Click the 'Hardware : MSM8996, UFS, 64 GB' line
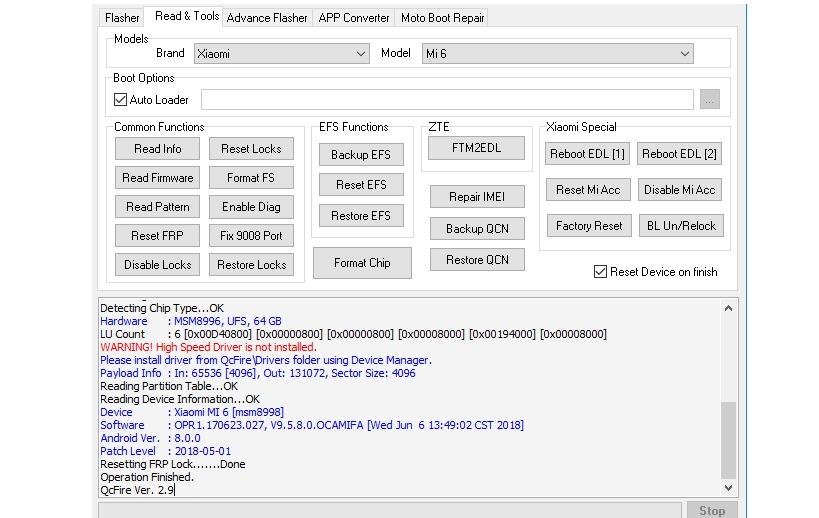This screenshot has height=518, width=819. [191, 321]
